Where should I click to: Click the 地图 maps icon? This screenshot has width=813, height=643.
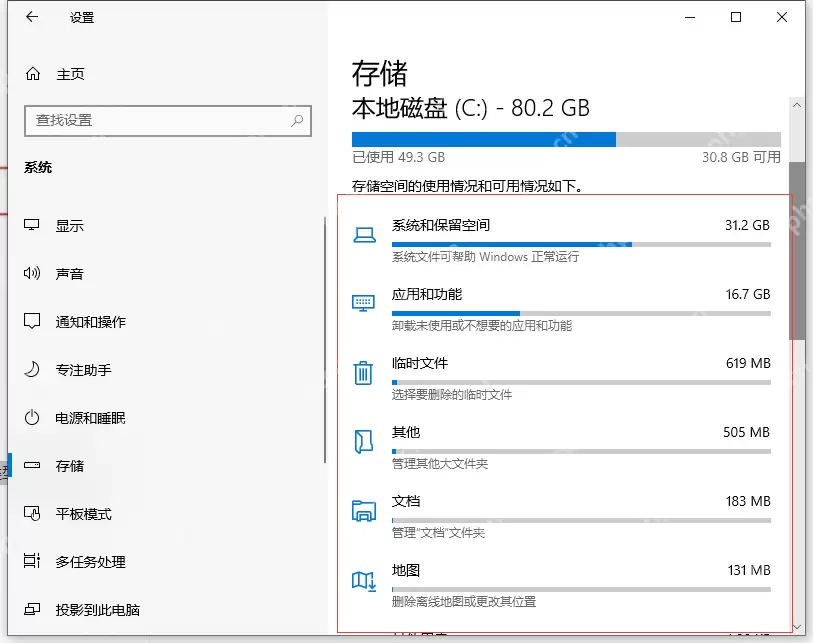363,579
